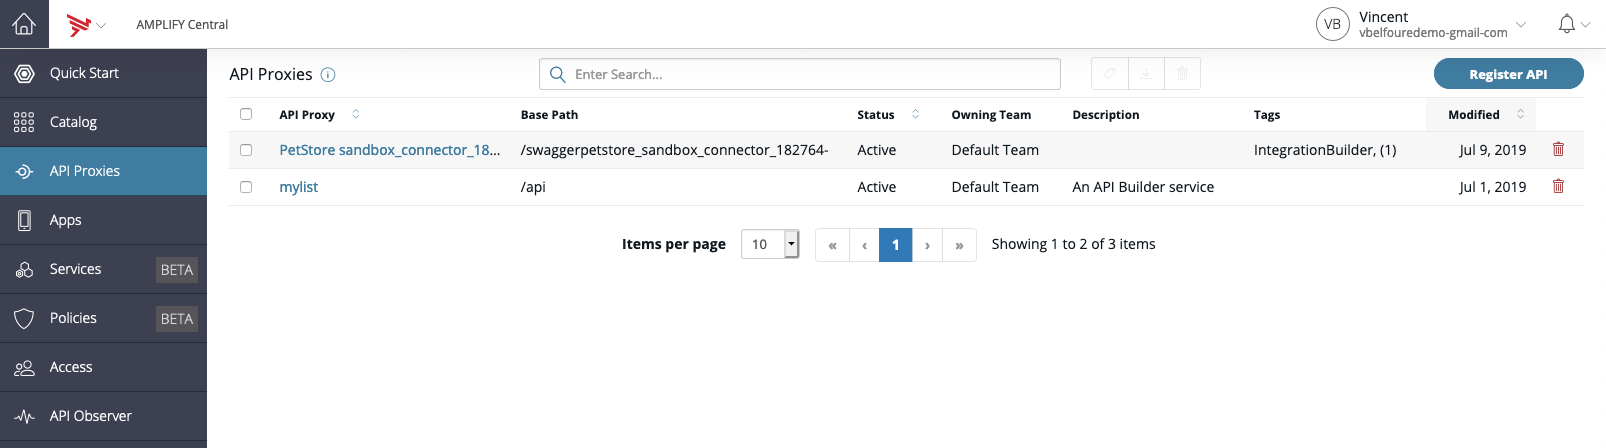The image size is (1606, 448).
Task: Go to the home dashboard icon
Action: pos(24,24)
